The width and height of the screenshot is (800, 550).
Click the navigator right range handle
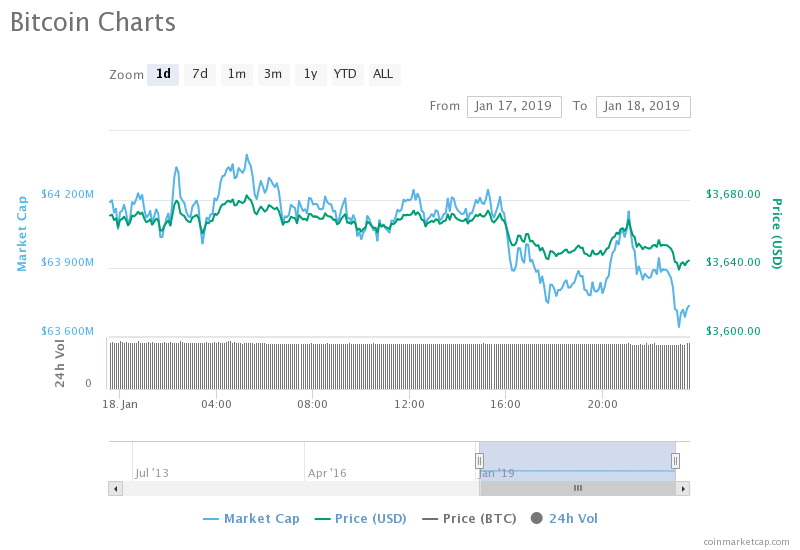676,460
